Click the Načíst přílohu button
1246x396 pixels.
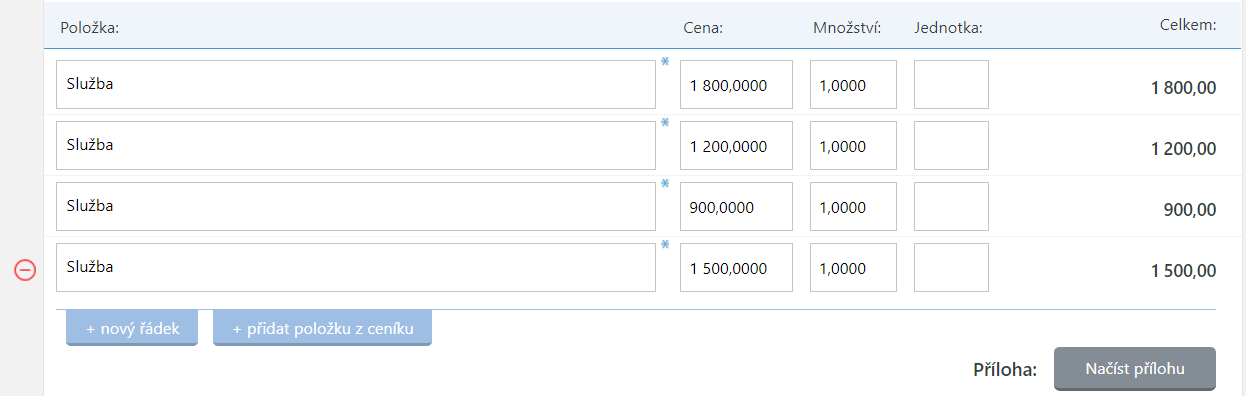click(1135, 369)
